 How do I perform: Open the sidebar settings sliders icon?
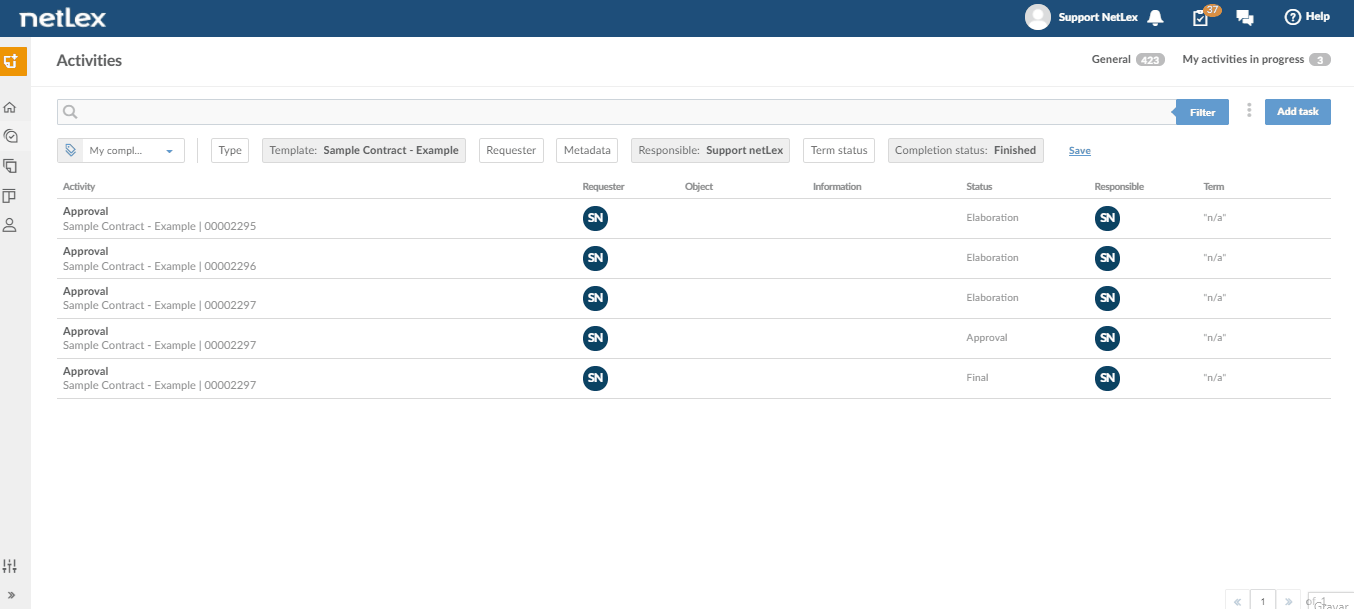coord(10,566)
